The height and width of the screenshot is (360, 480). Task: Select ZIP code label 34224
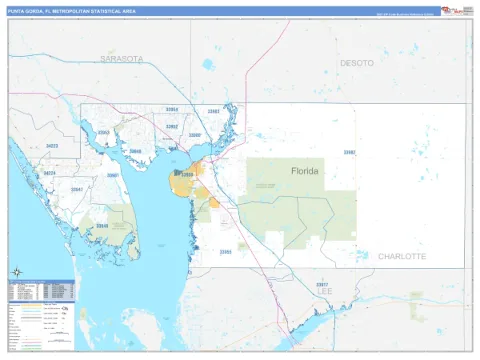click(50, 173)
